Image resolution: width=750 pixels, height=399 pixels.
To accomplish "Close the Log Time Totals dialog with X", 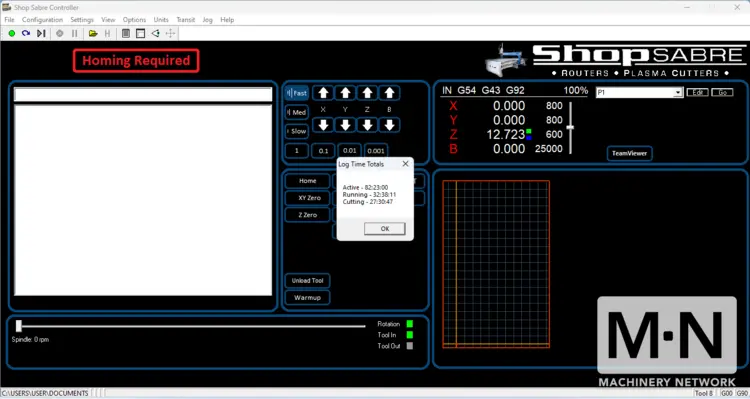I will pyautogui.click(x=406, y=164).
